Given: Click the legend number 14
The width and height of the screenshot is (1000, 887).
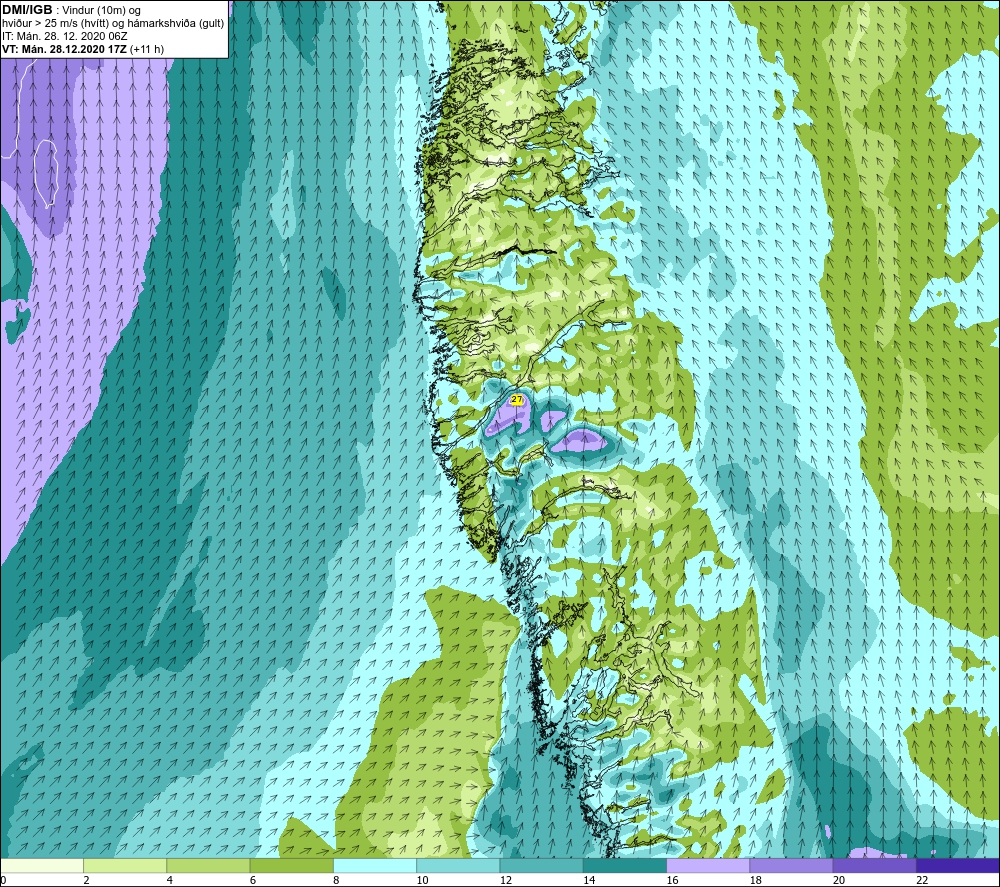Looking at the screenshot, I should (589, 880).
